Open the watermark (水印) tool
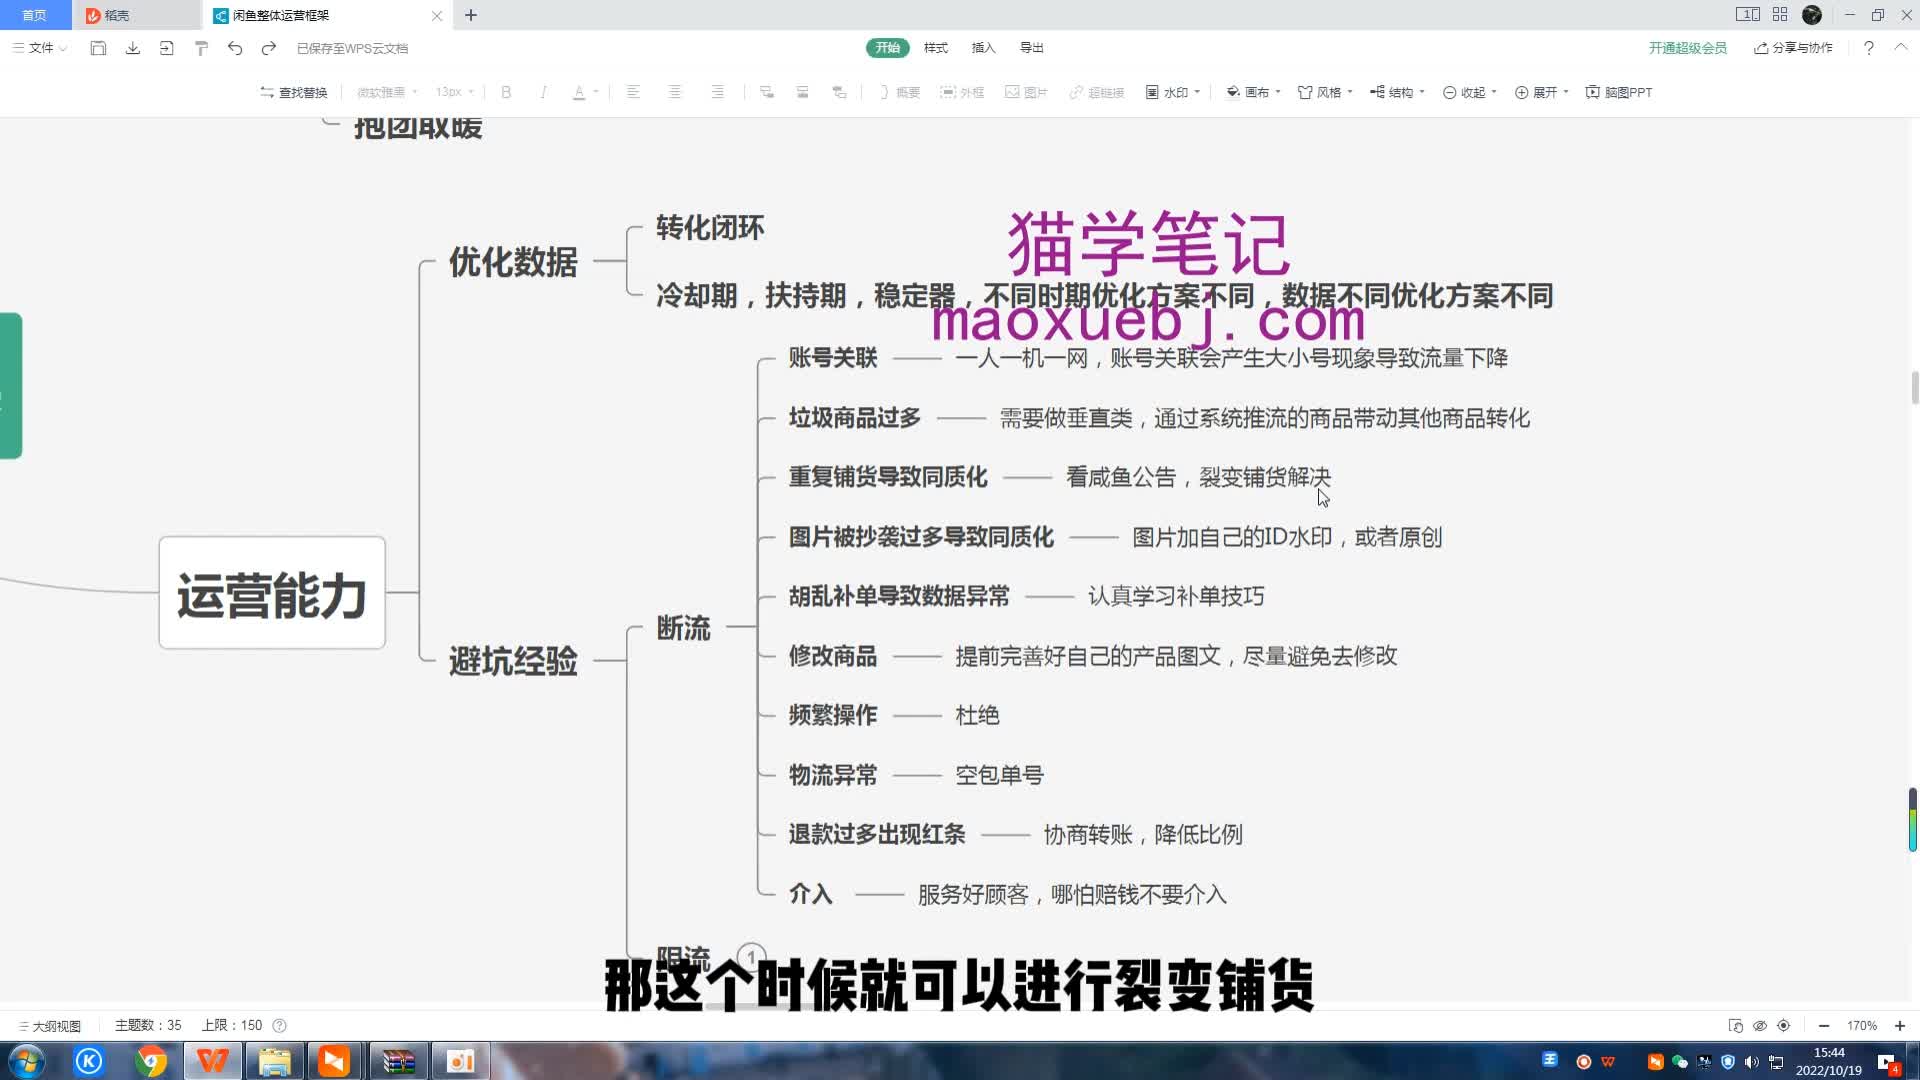1920x1080 pixels. 1170,91
